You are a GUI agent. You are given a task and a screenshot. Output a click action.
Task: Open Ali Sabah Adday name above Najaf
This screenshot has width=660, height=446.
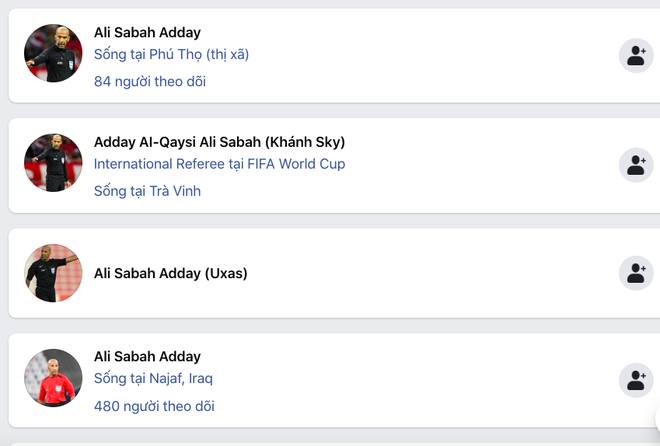pos(147,356)
